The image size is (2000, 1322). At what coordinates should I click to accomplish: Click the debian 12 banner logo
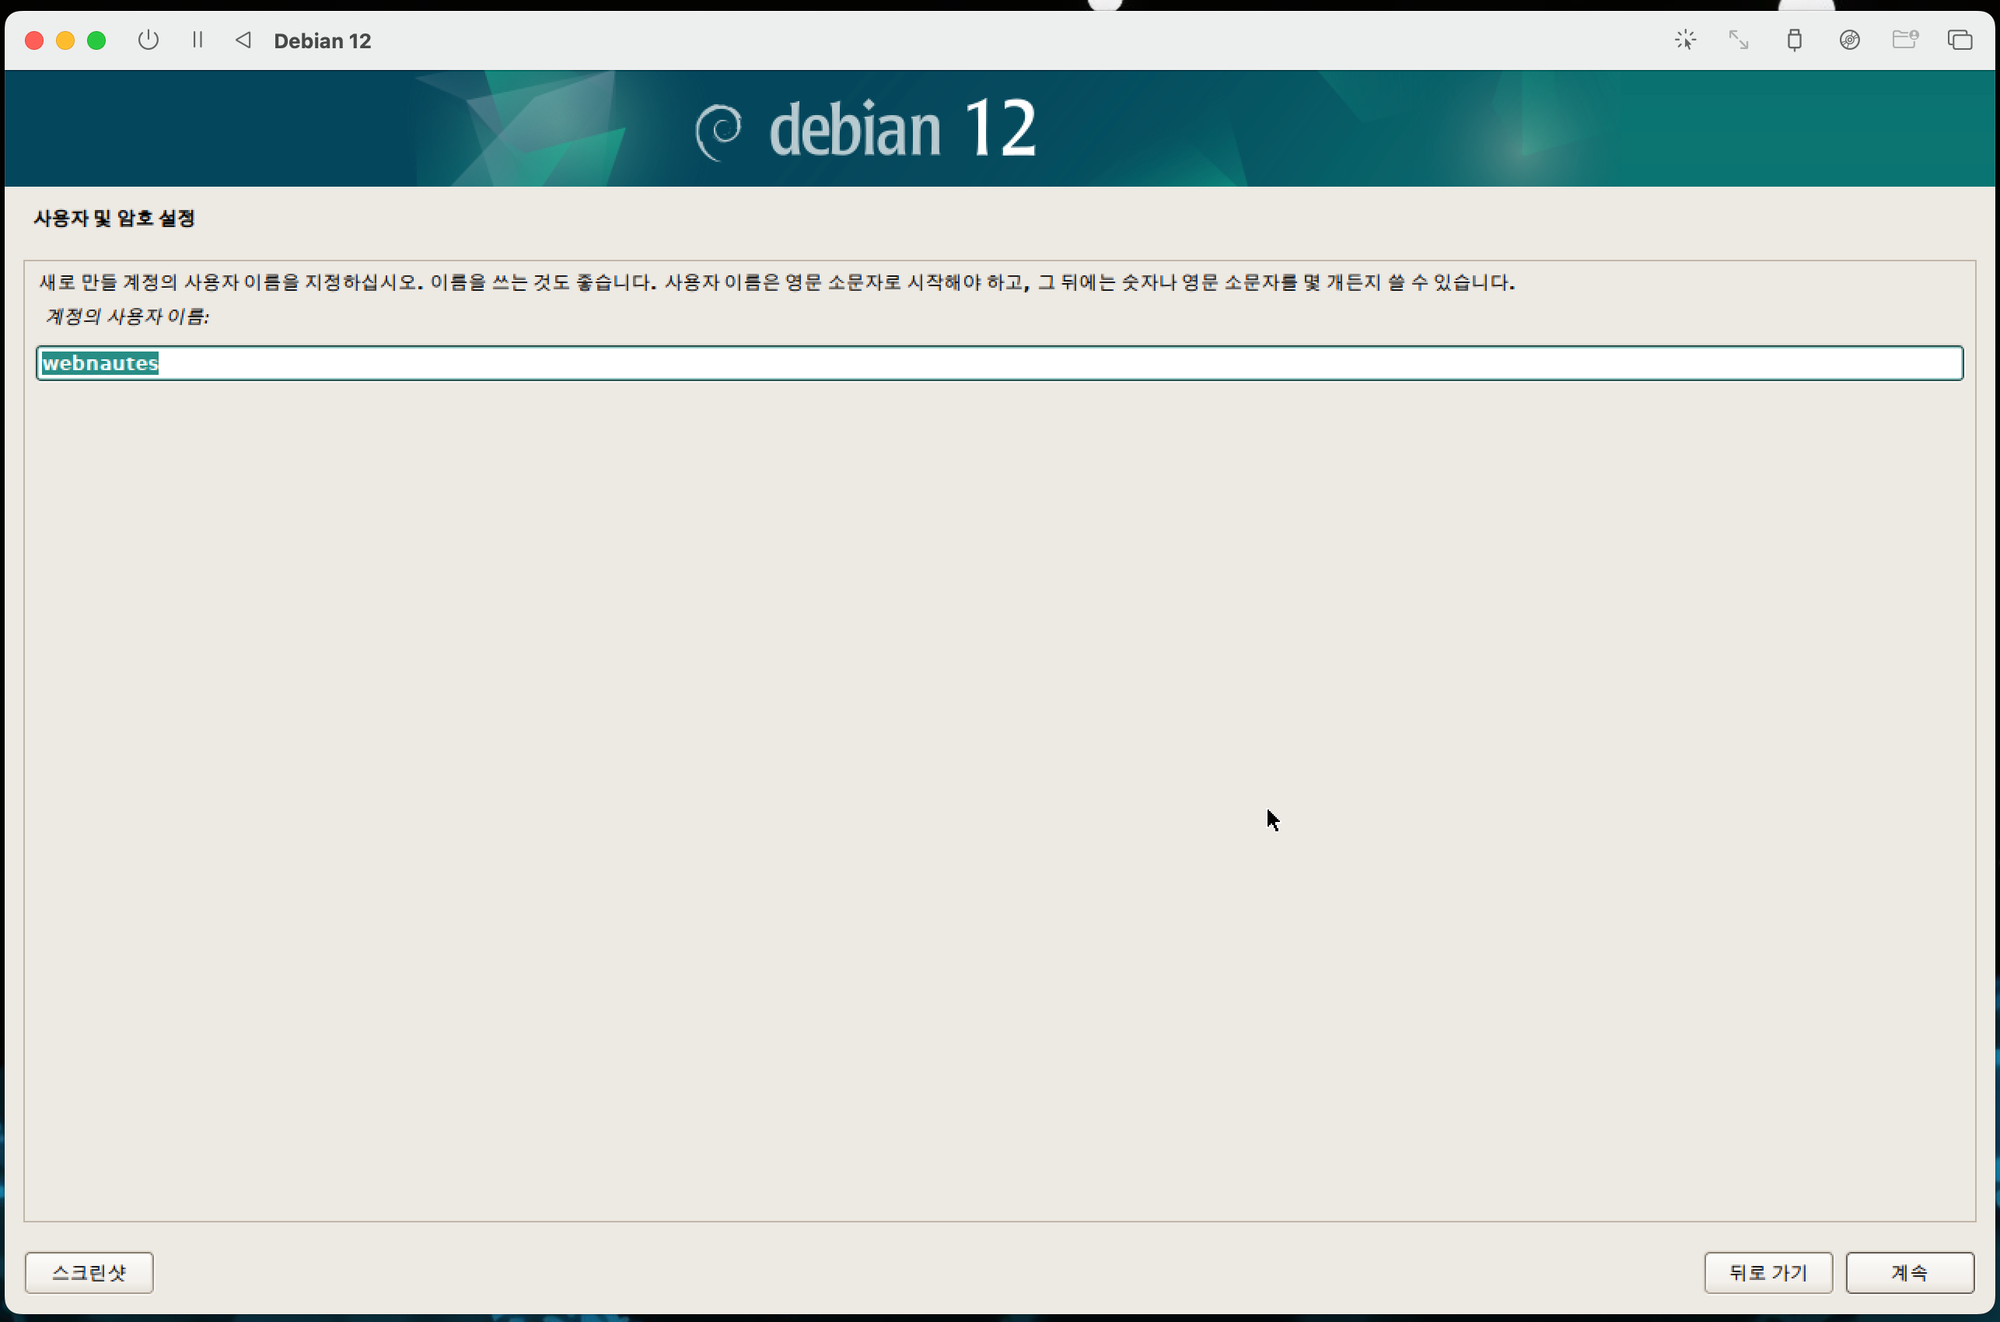pos(866,129)
